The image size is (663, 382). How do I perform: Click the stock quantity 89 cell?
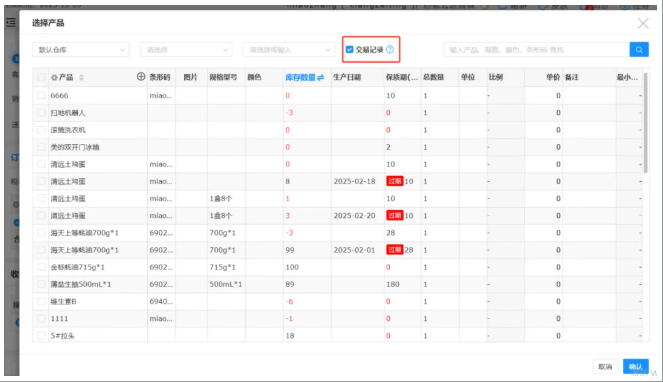[290, 284]
